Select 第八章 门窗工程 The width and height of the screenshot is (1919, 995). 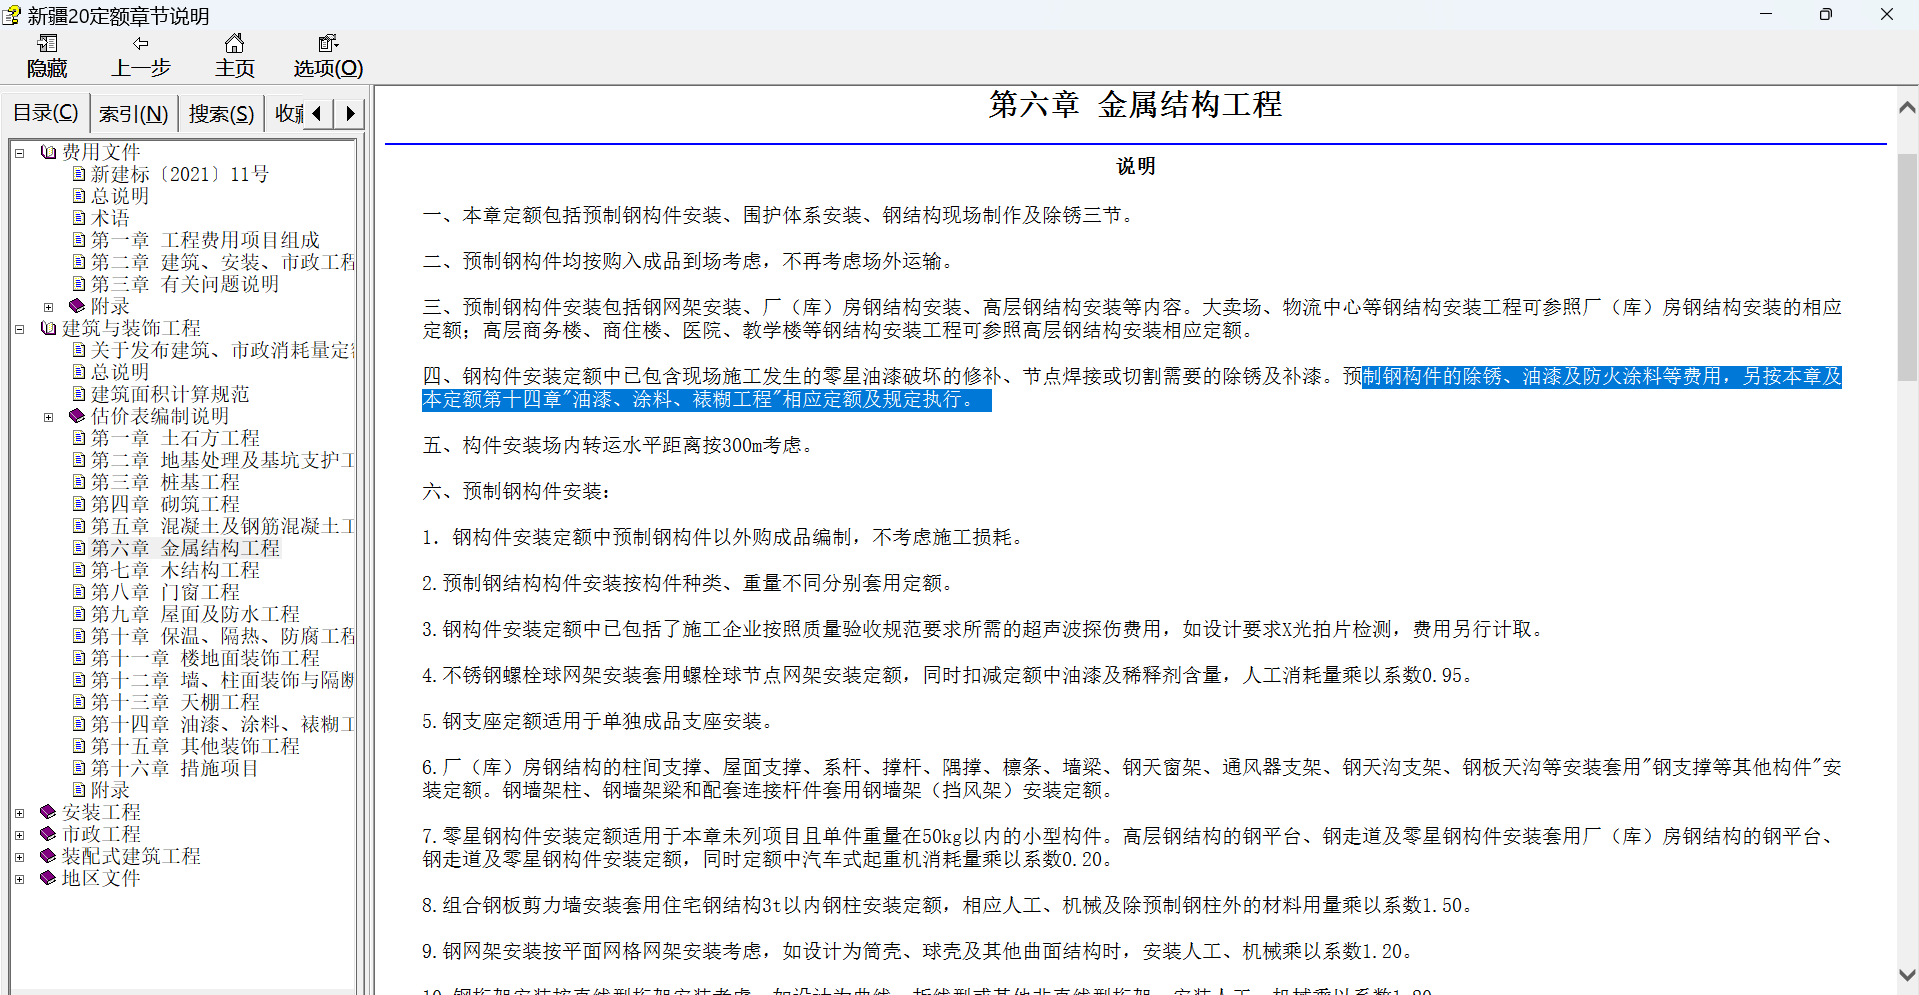click(x=165, y=592)
